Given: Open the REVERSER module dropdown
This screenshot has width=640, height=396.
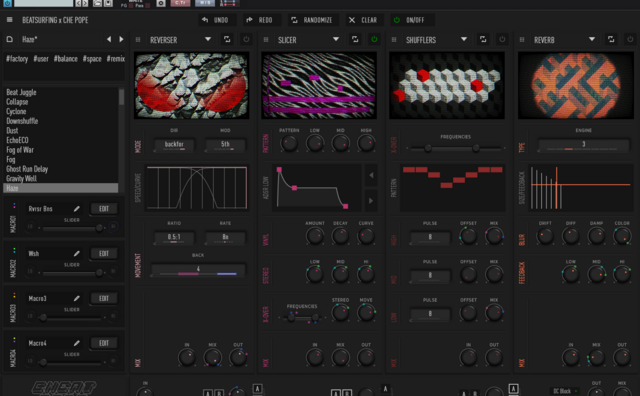Looking at the screenshot, I should coord(208,39).
